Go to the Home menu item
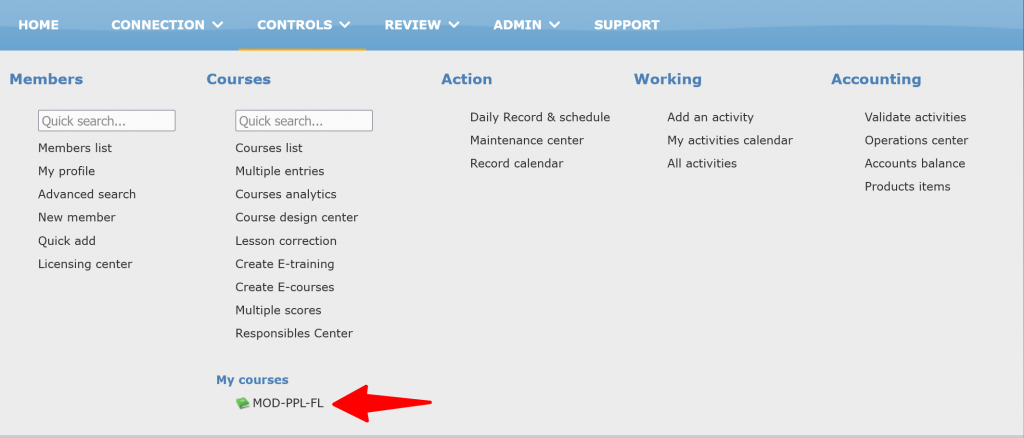This screenshot has height=438, width=1024. point(39,25)
